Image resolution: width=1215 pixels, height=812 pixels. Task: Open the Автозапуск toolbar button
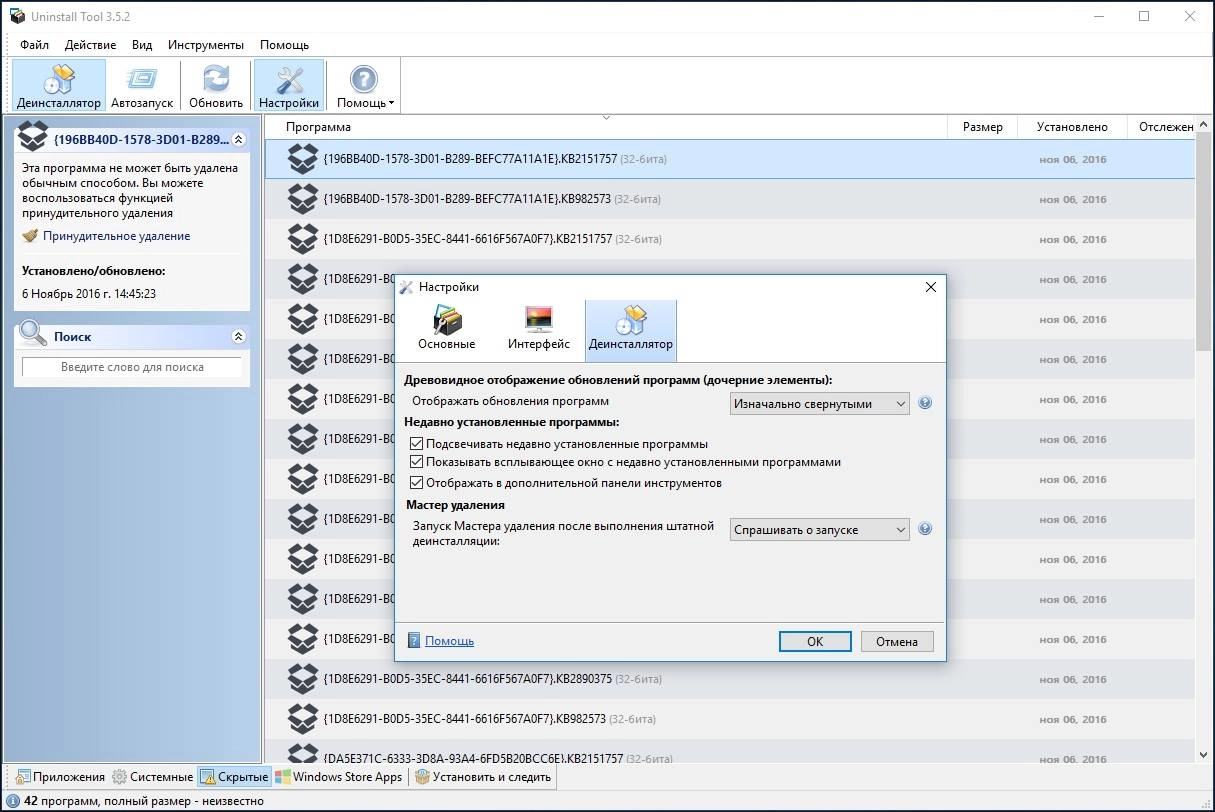[142, 86]
